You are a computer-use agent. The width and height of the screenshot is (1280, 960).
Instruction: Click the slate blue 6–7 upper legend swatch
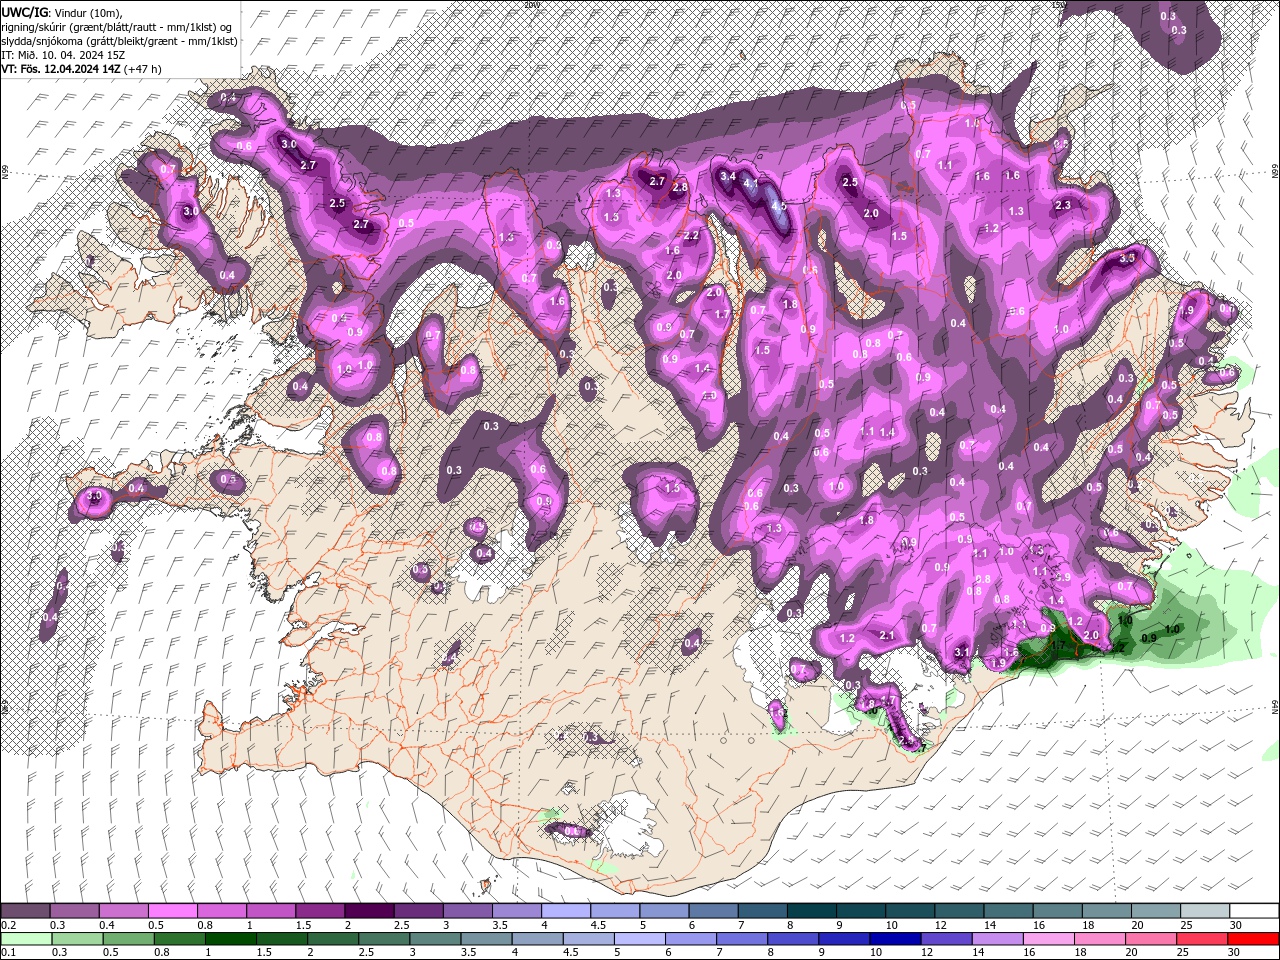click(713, 911)
